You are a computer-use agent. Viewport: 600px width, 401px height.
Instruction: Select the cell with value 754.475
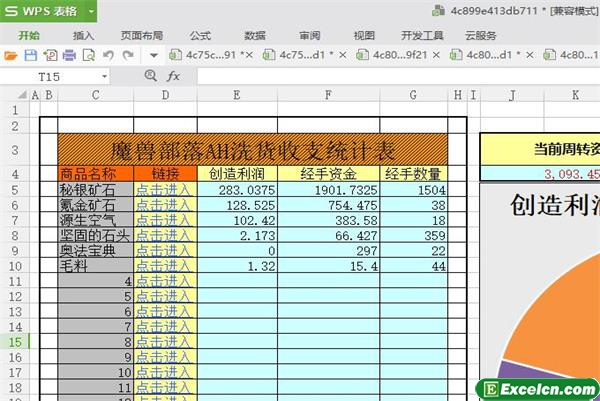point(329,205)
